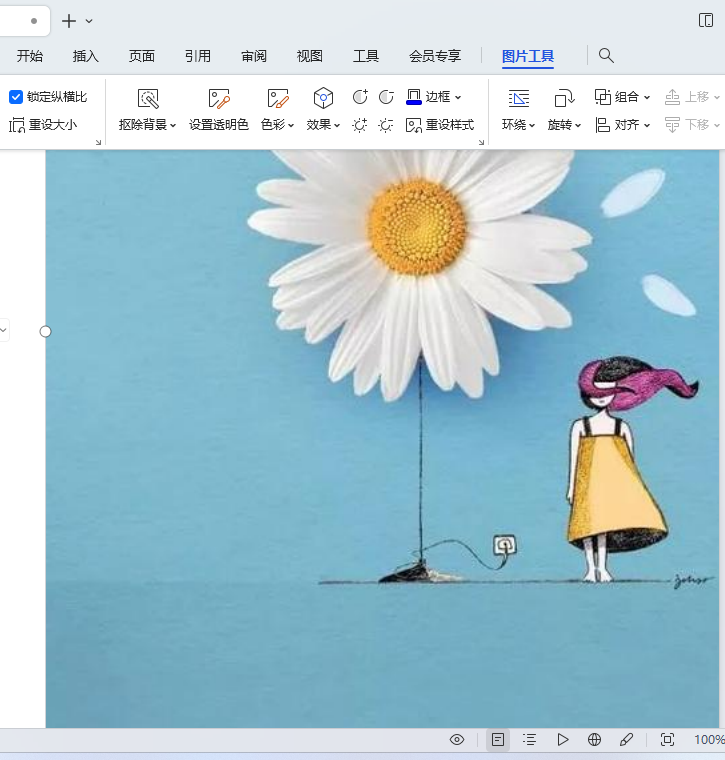The image size is (725, 760).
Task: Increase brightness icon
Action: [x=360, y=126]
